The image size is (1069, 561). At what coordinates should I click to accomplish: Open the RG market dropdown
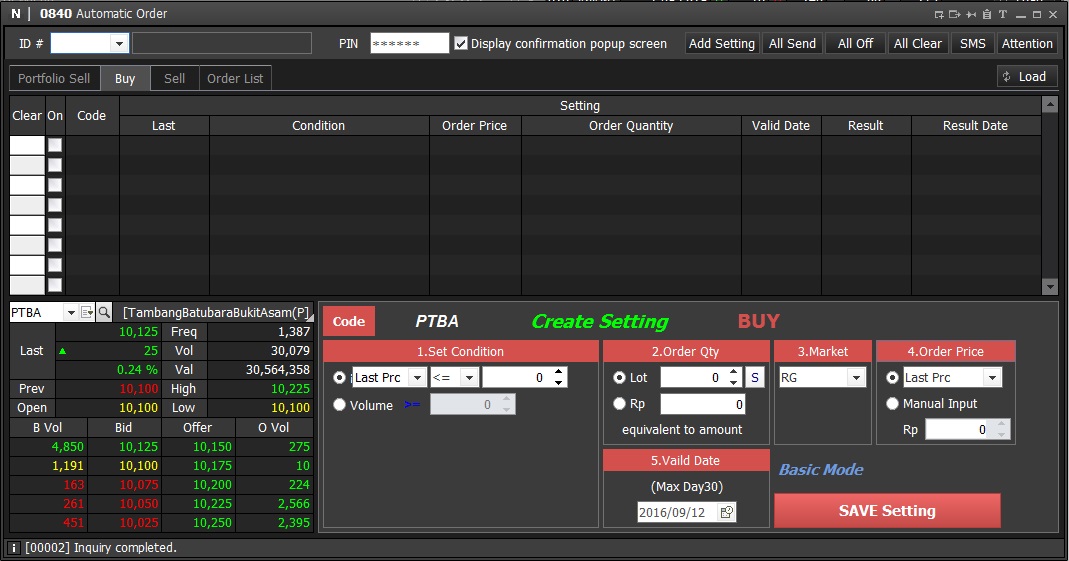pos(856,378)
